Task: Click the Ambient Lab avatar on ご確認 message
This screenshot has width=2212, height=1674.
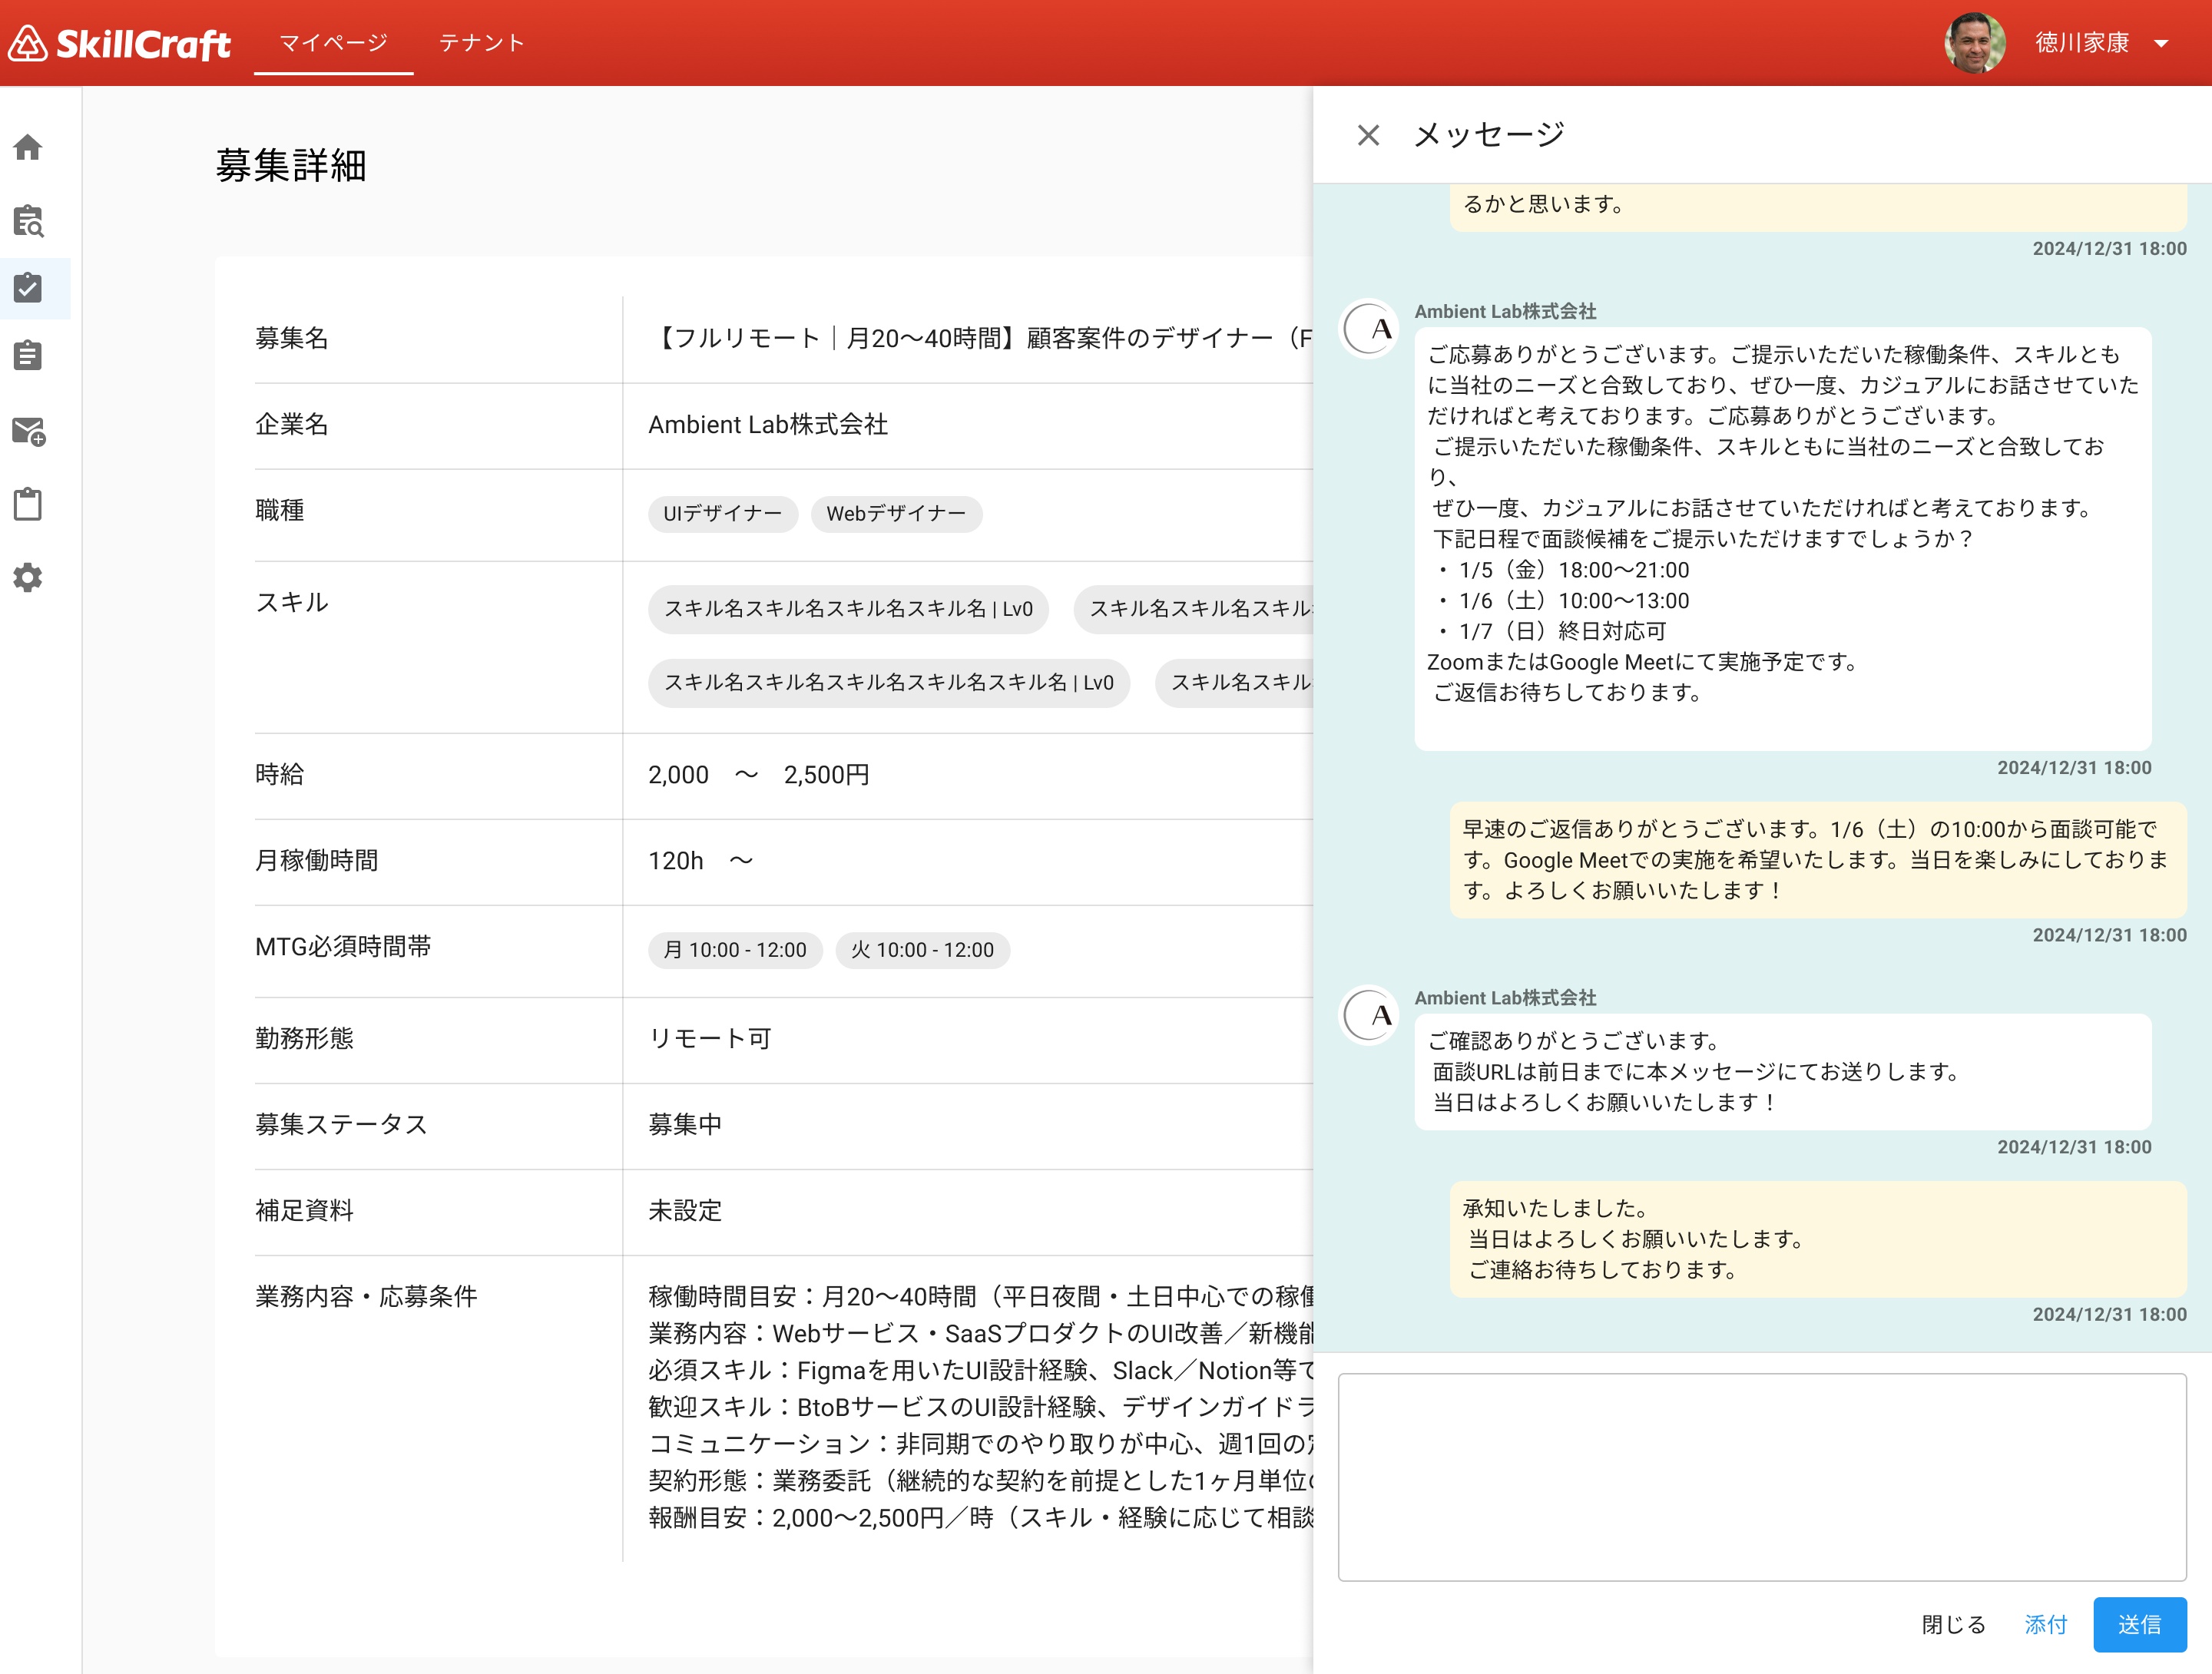Action: (x=1369, y=1016)
